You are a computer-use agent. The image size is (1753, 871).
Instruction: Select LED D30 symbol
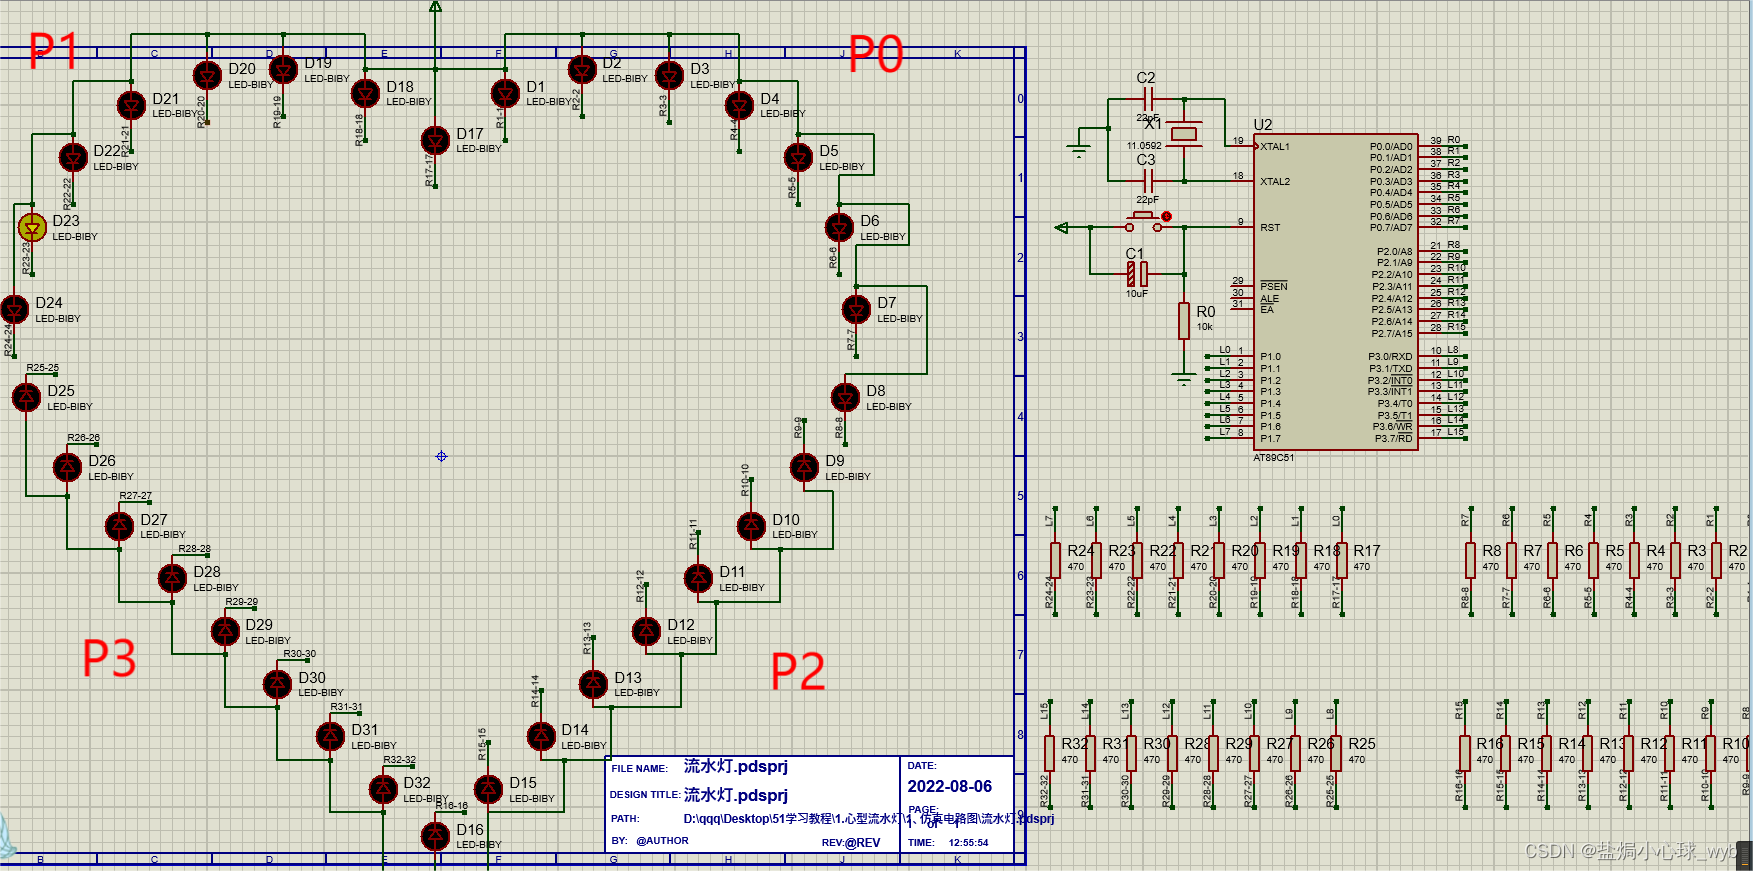click(x=277, y=684)
